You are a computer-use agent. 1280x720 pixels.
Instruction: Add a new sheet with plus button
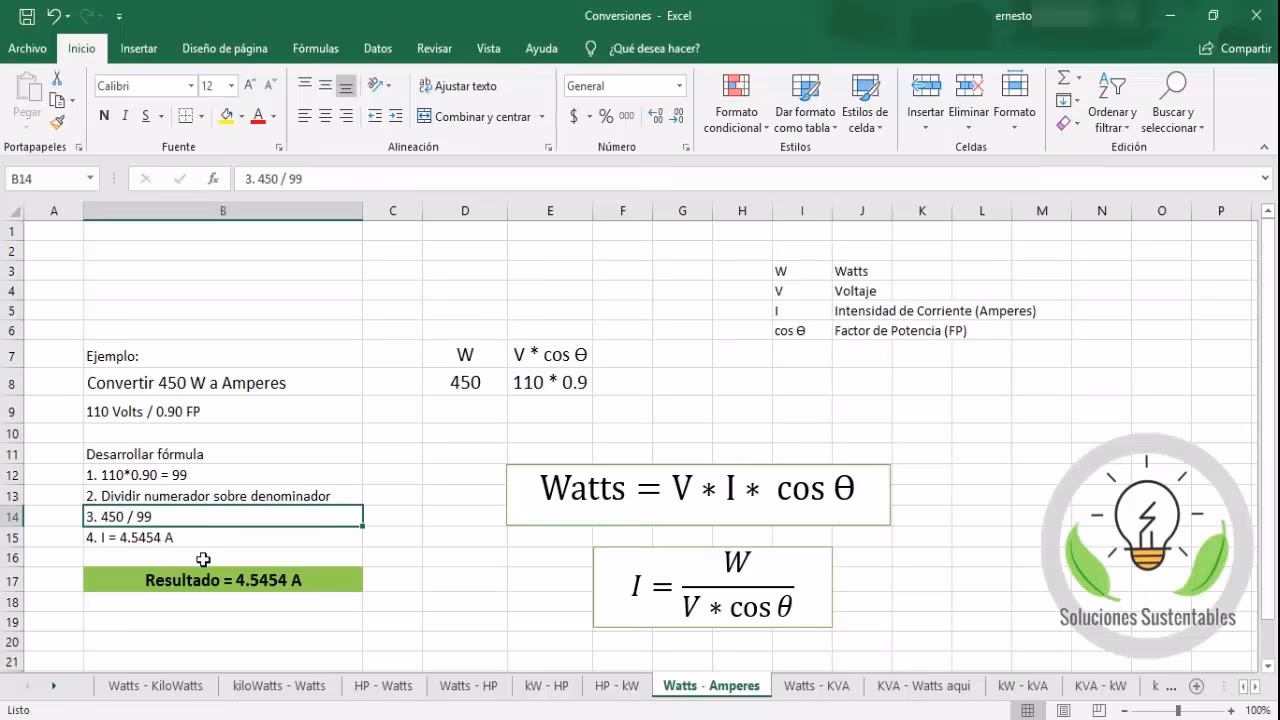pos(1196,686)
